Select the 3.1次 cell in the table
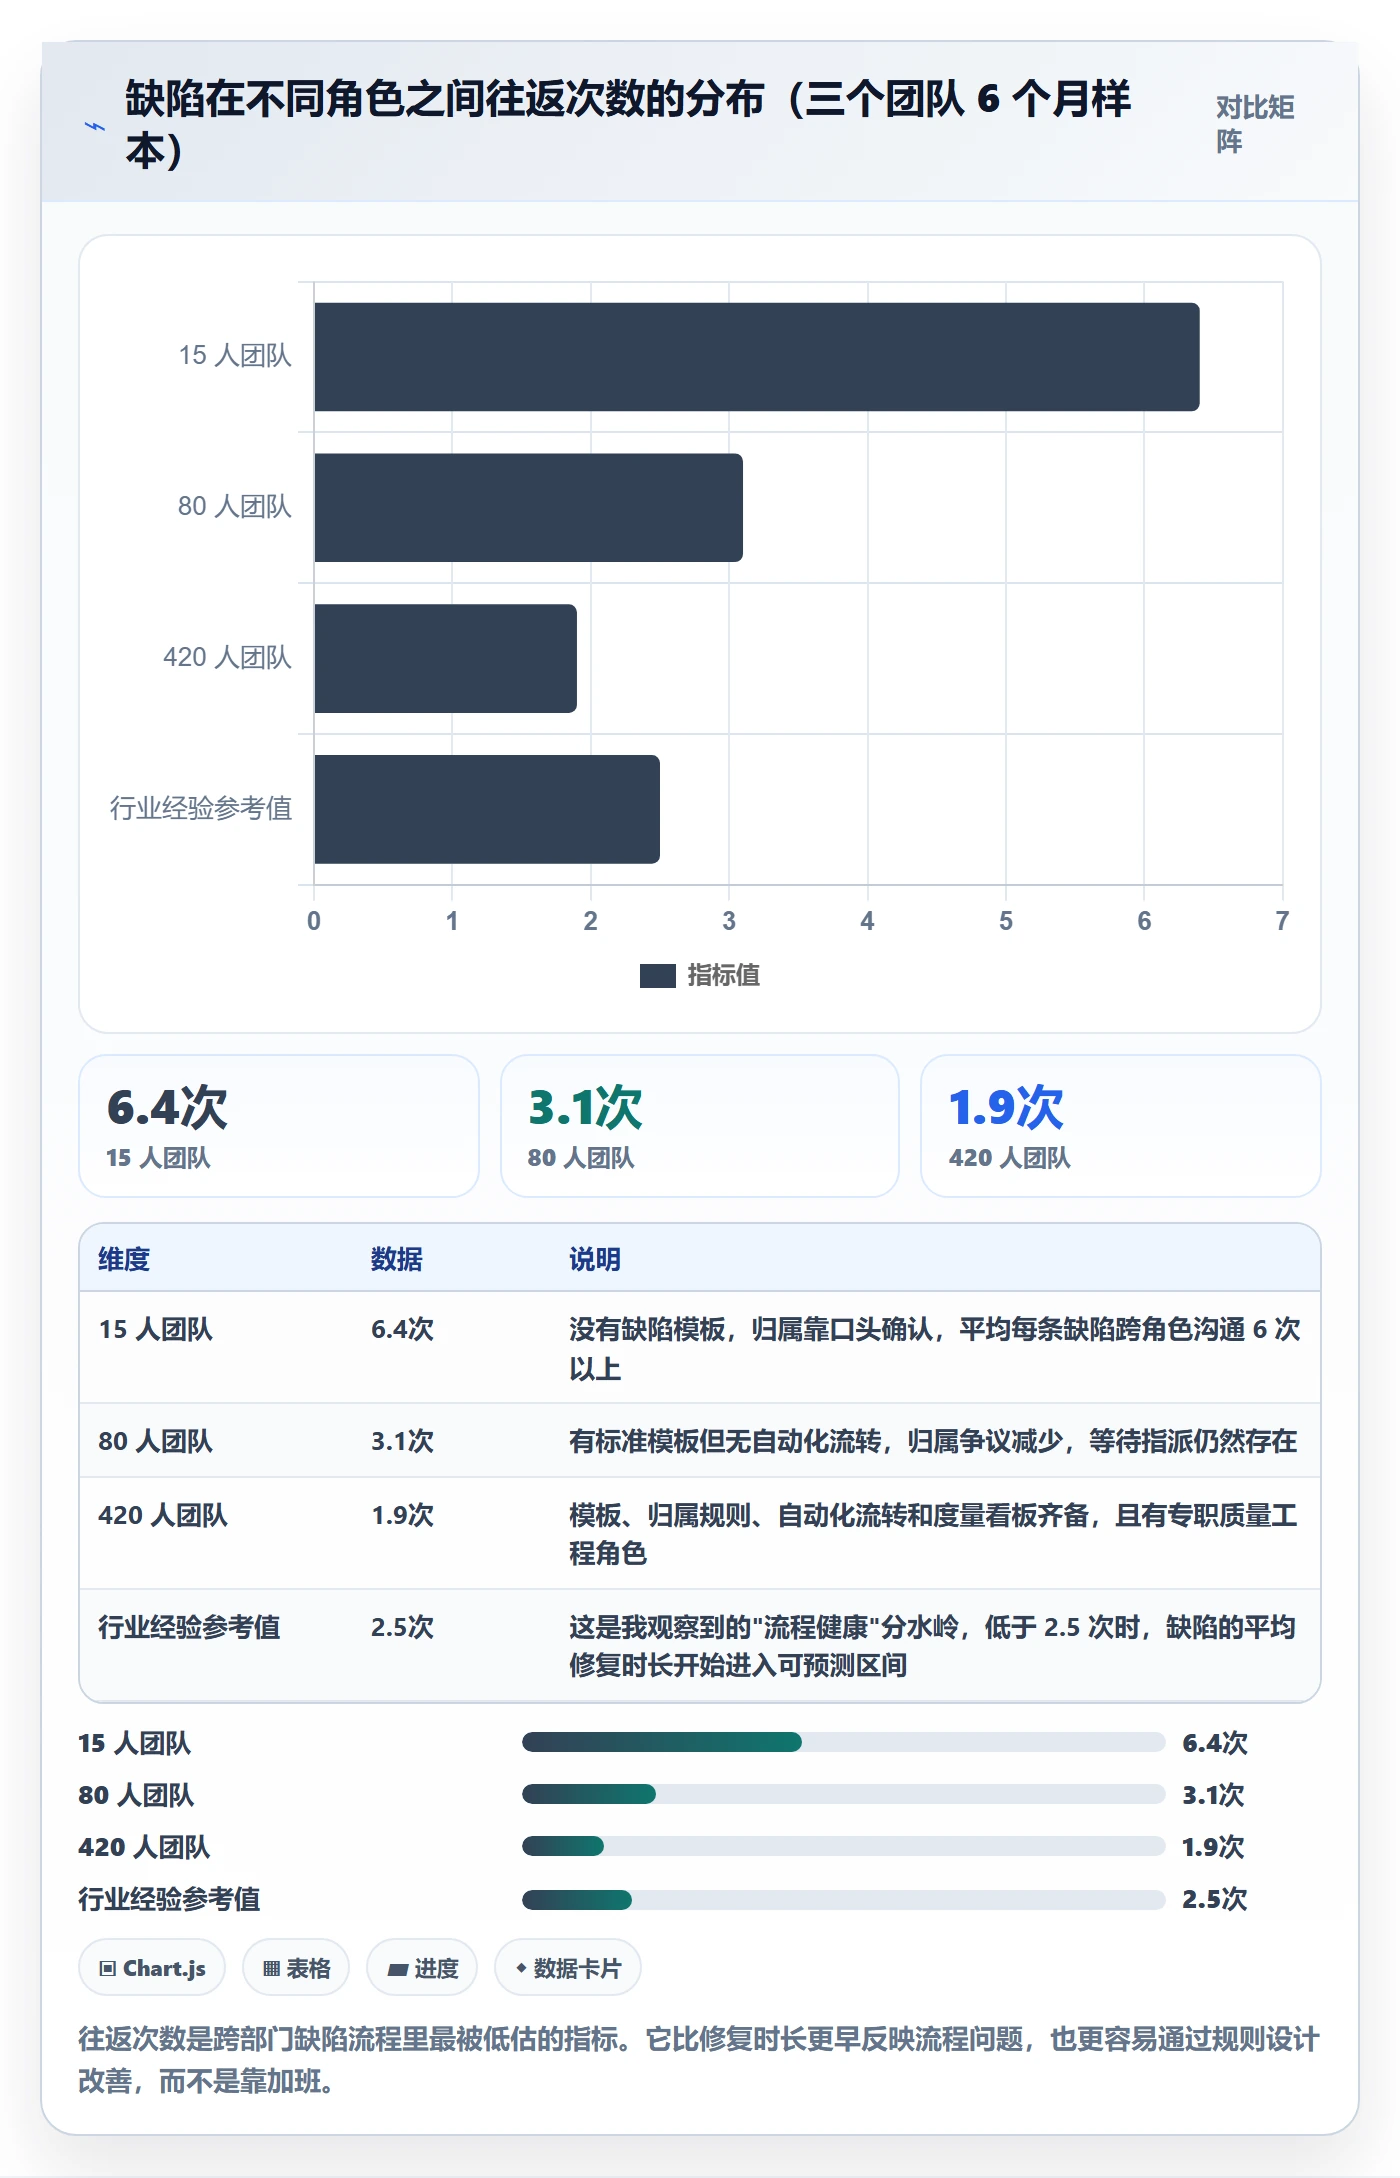The height and width of the screenshot is (2178, 1400). coord(403,1441)
